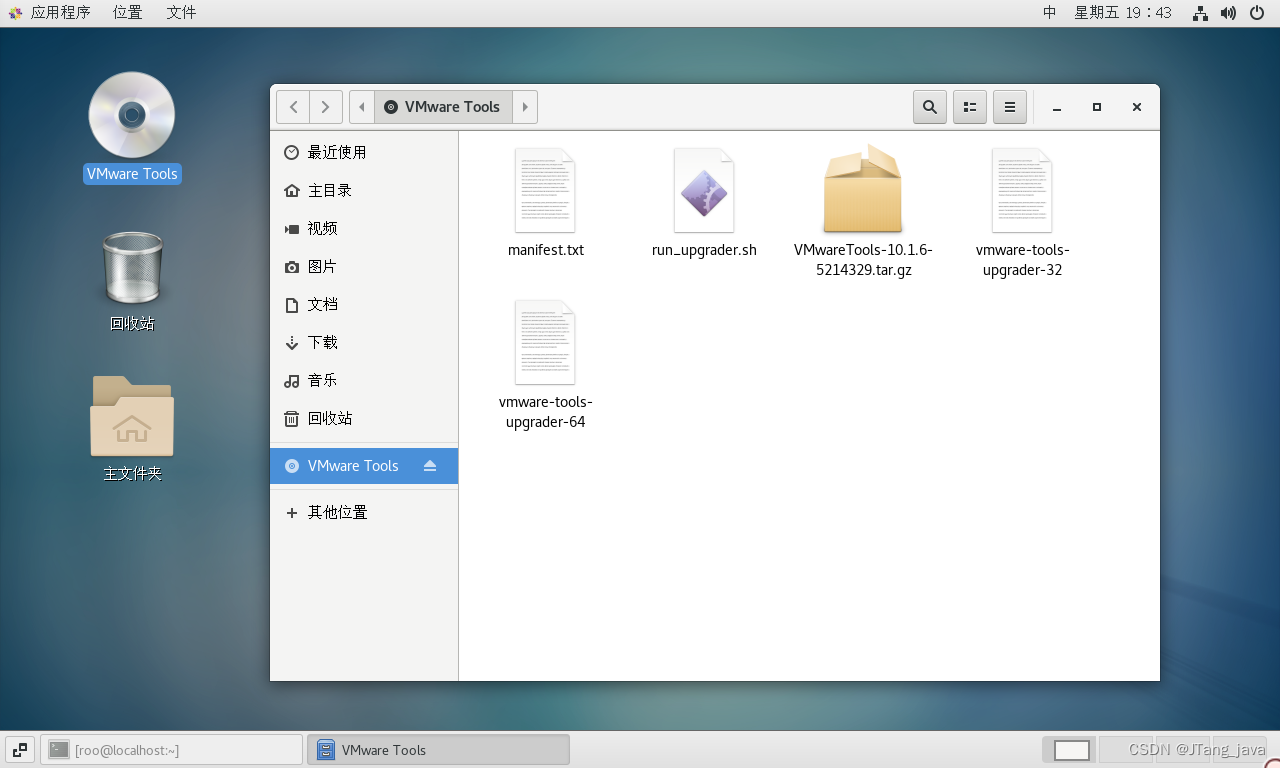Select the first workspace in switcher
Screen dimensions: 1280x768
(x=1071, y=750)
